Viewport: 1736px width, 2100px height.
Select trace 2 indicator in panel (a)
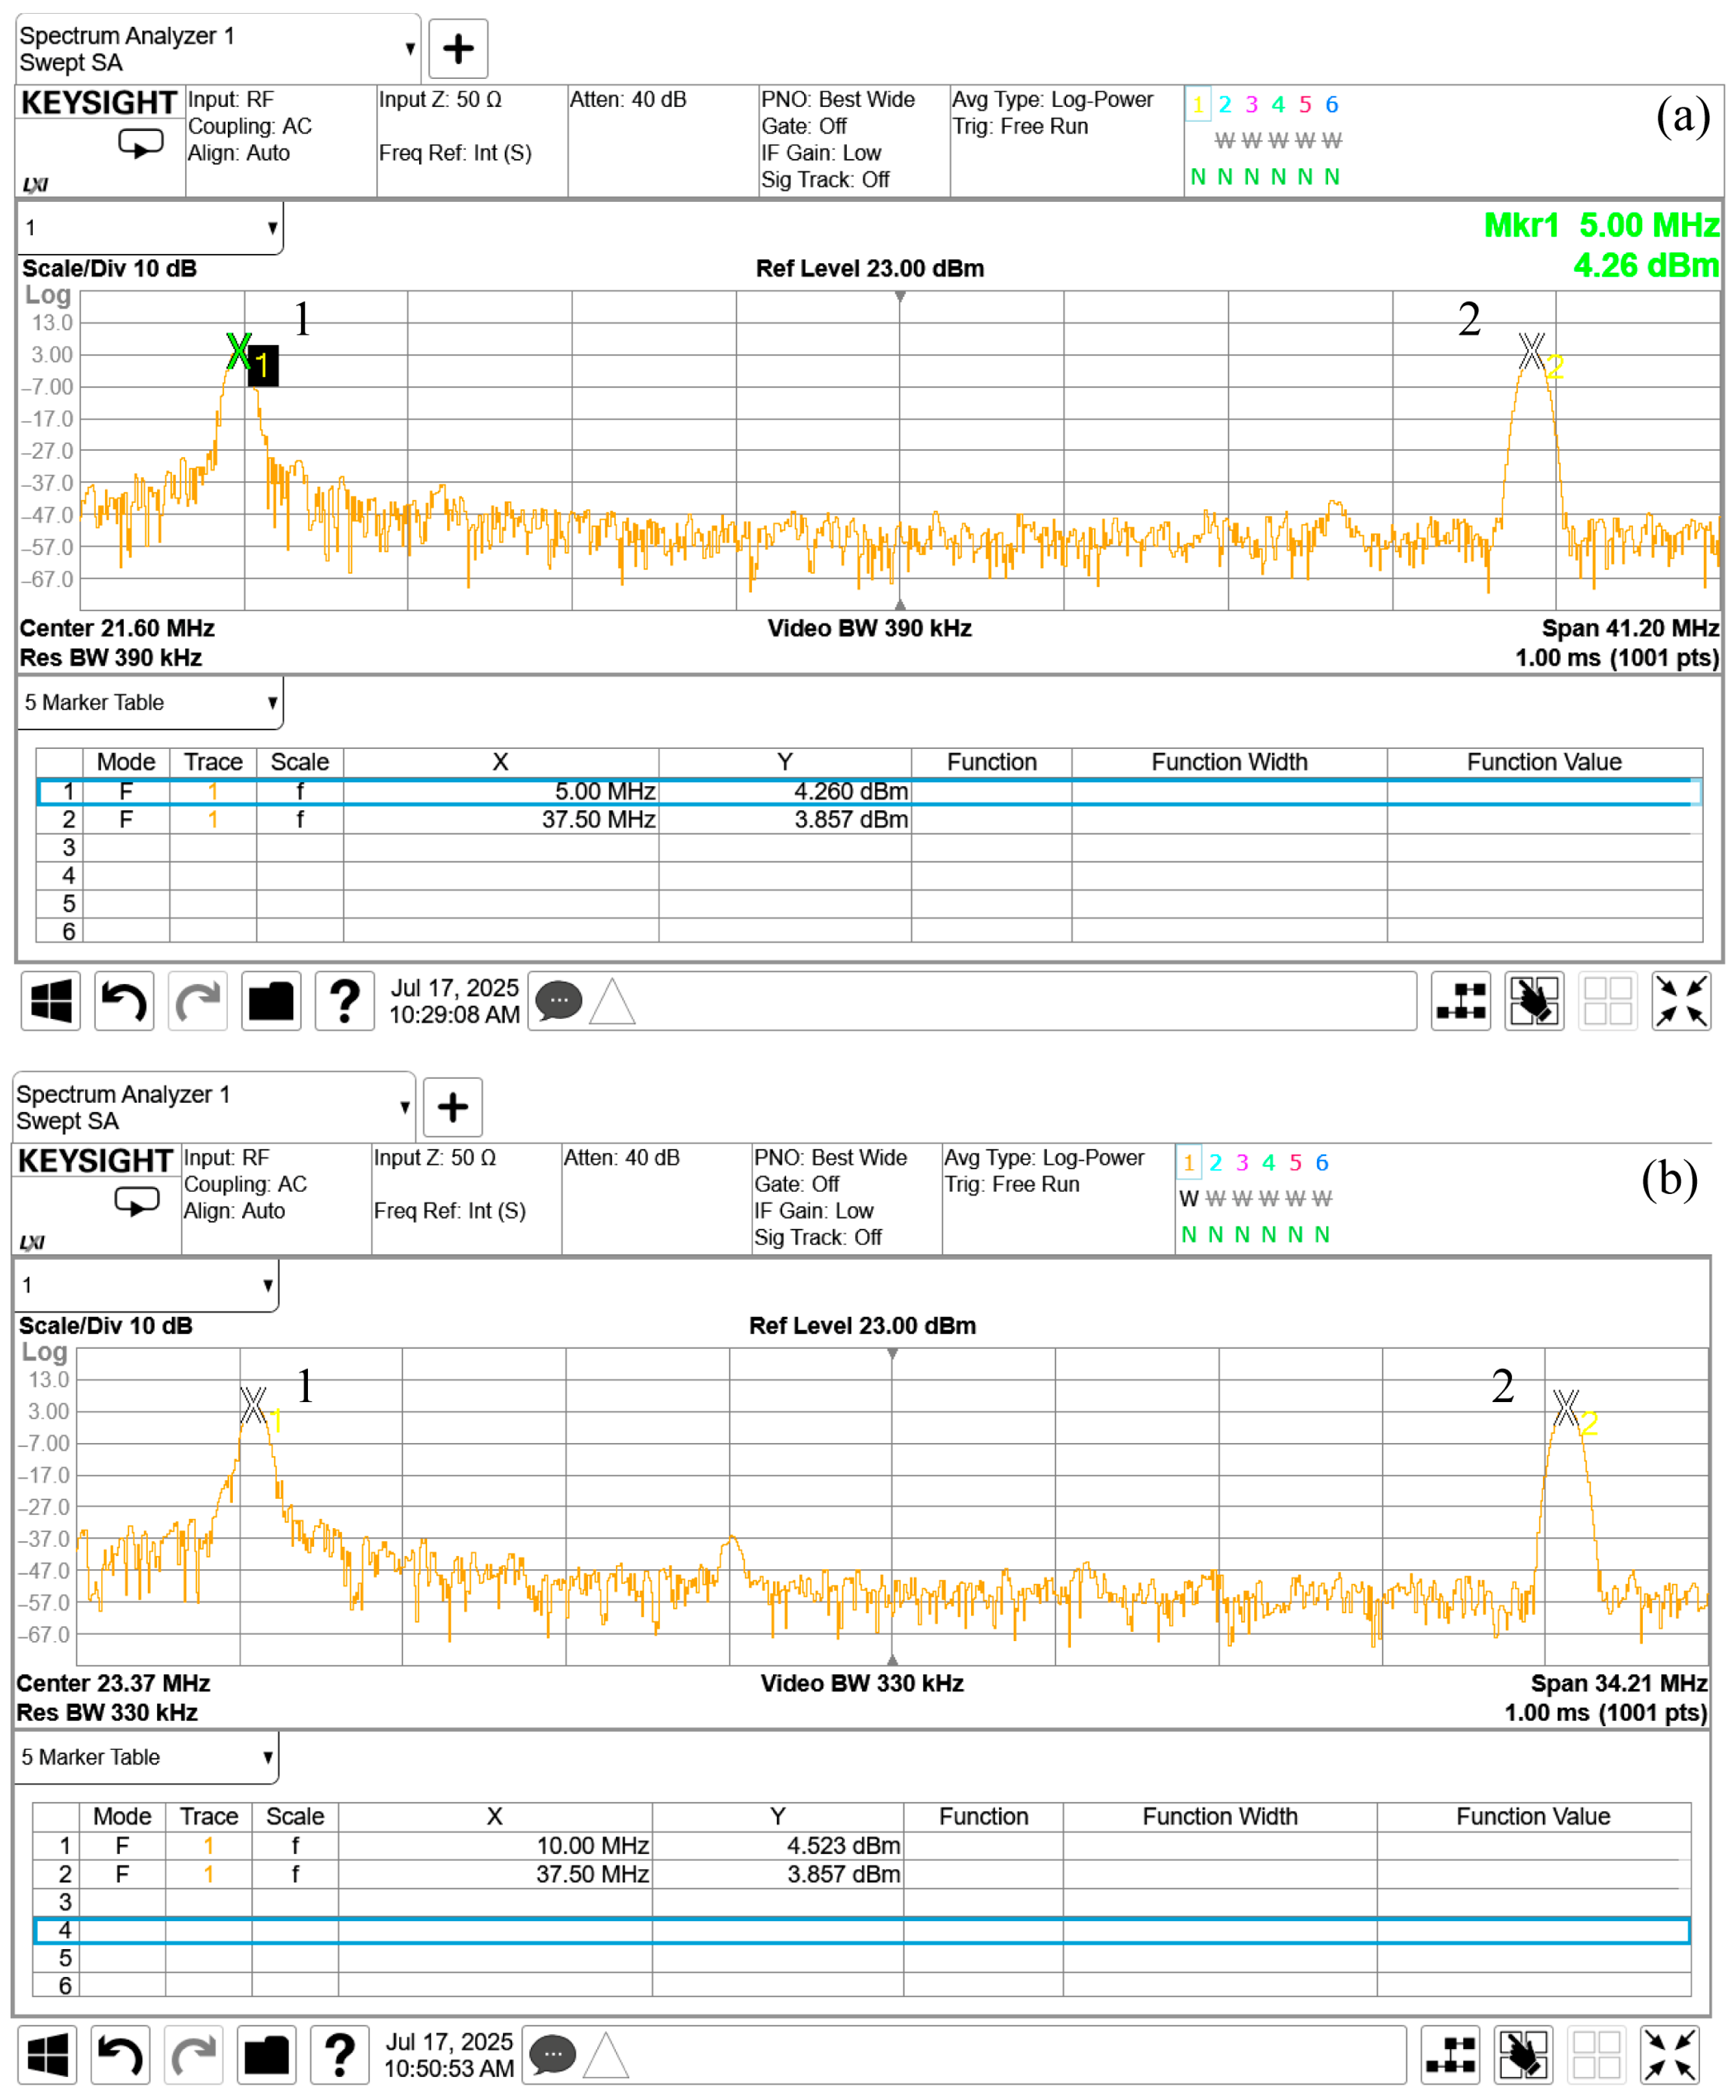(1225, 104)
